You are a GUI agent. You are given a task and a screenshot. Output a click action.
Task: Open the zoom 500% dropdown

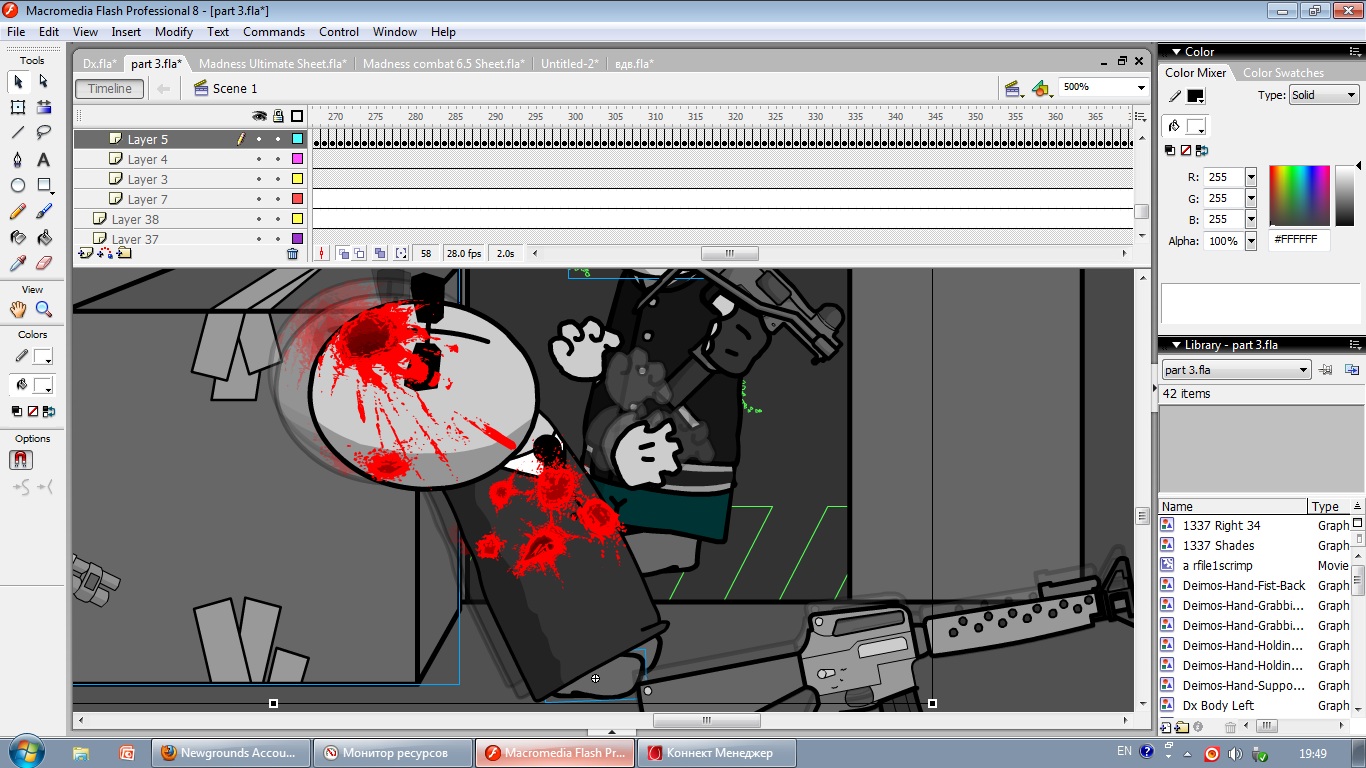[1141, 88]
